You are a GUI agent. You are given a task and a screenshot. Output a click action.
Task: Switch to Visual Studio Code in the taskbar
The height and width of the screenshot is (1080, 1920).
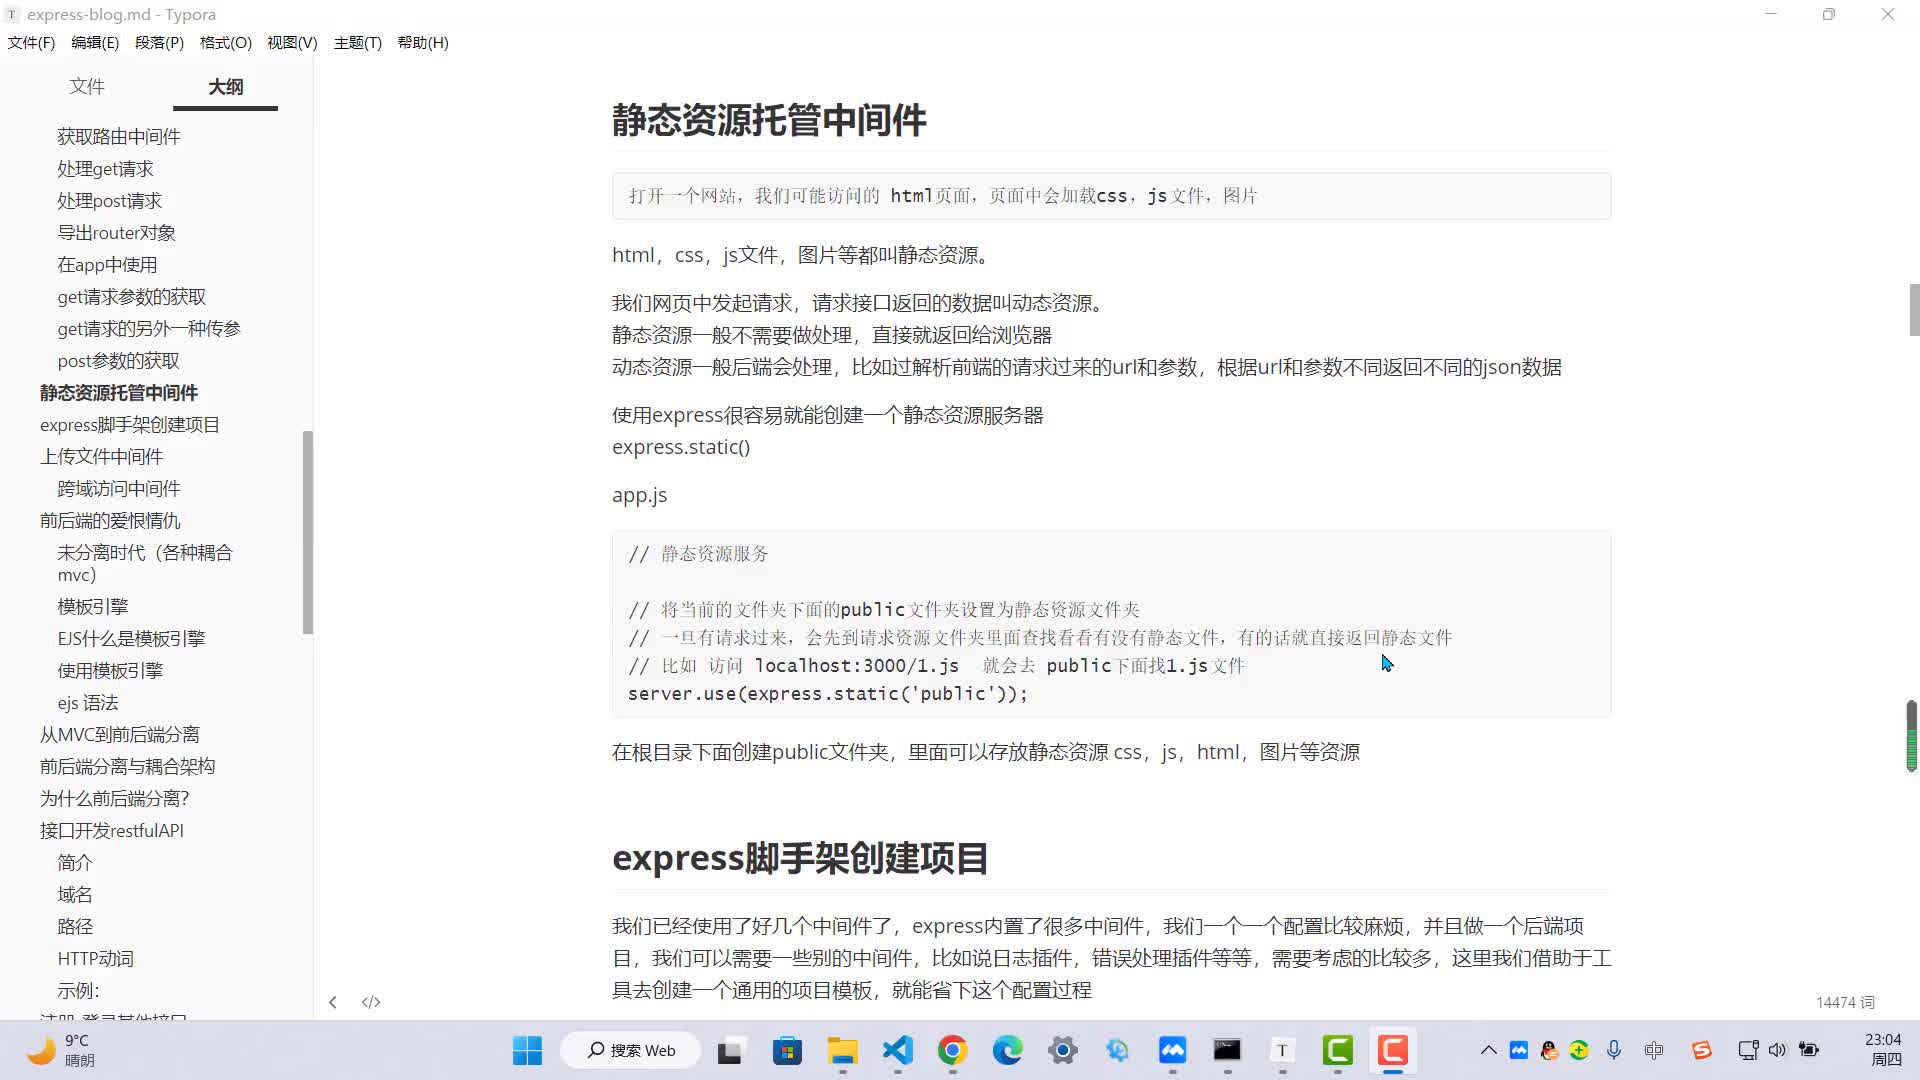[x=898, y=1050]
